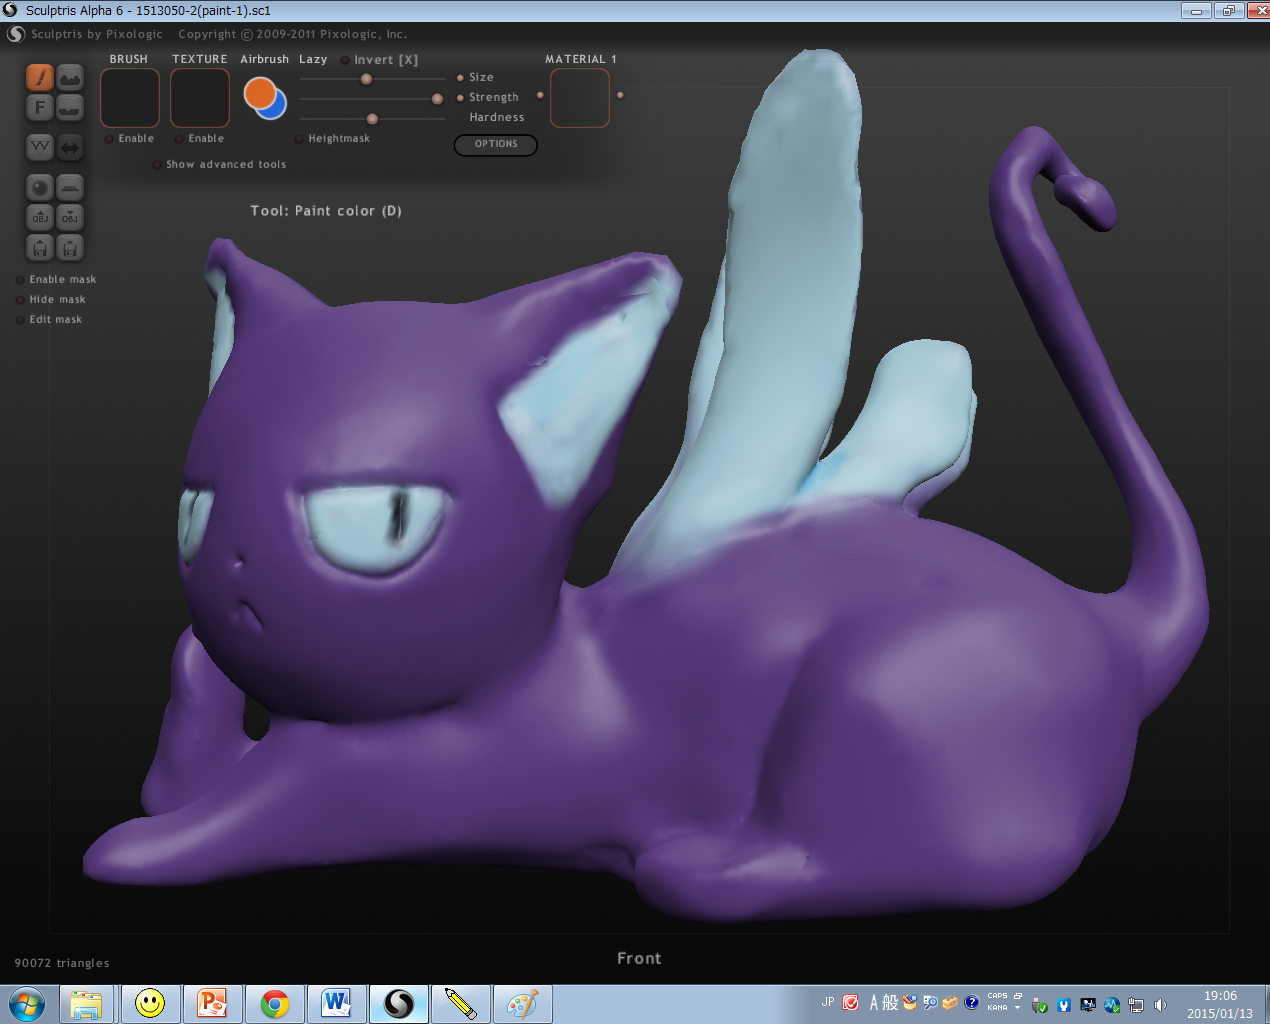Open Microsoft Word from taskbar
Image resolution: width=1270 pixels, height=1024 pixels.
coord(337,1004)
